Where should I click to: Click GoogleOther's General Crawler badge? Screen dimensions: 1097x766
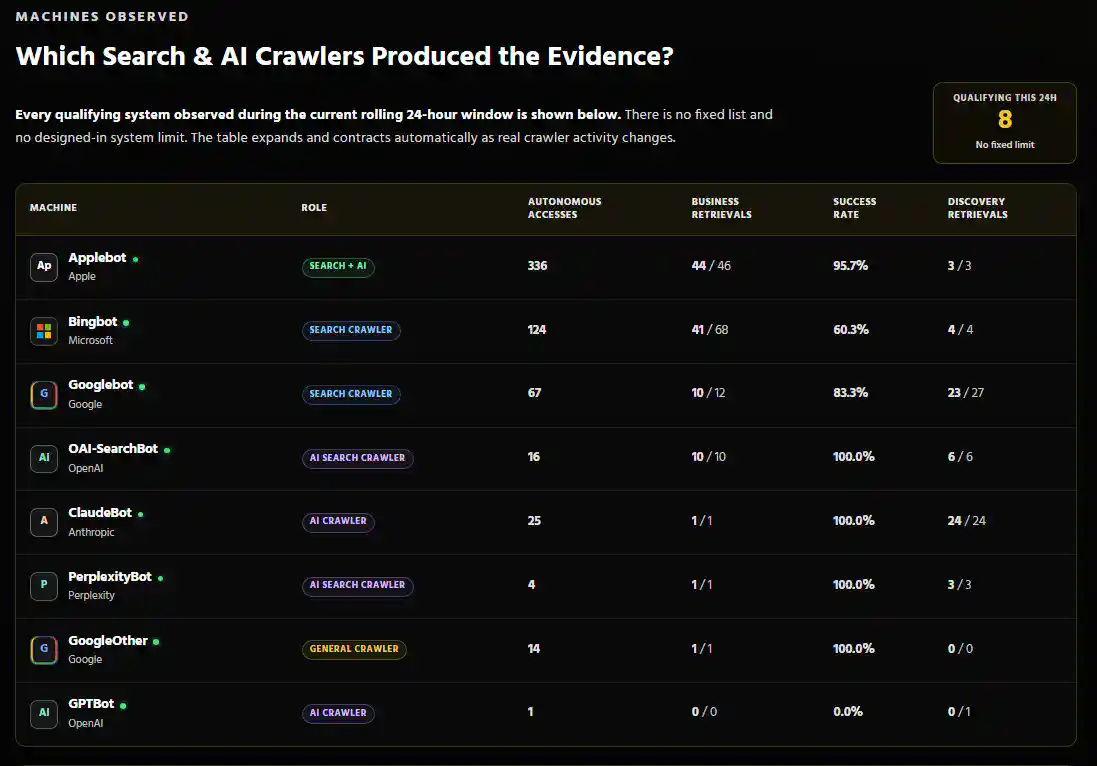point(353,649)
